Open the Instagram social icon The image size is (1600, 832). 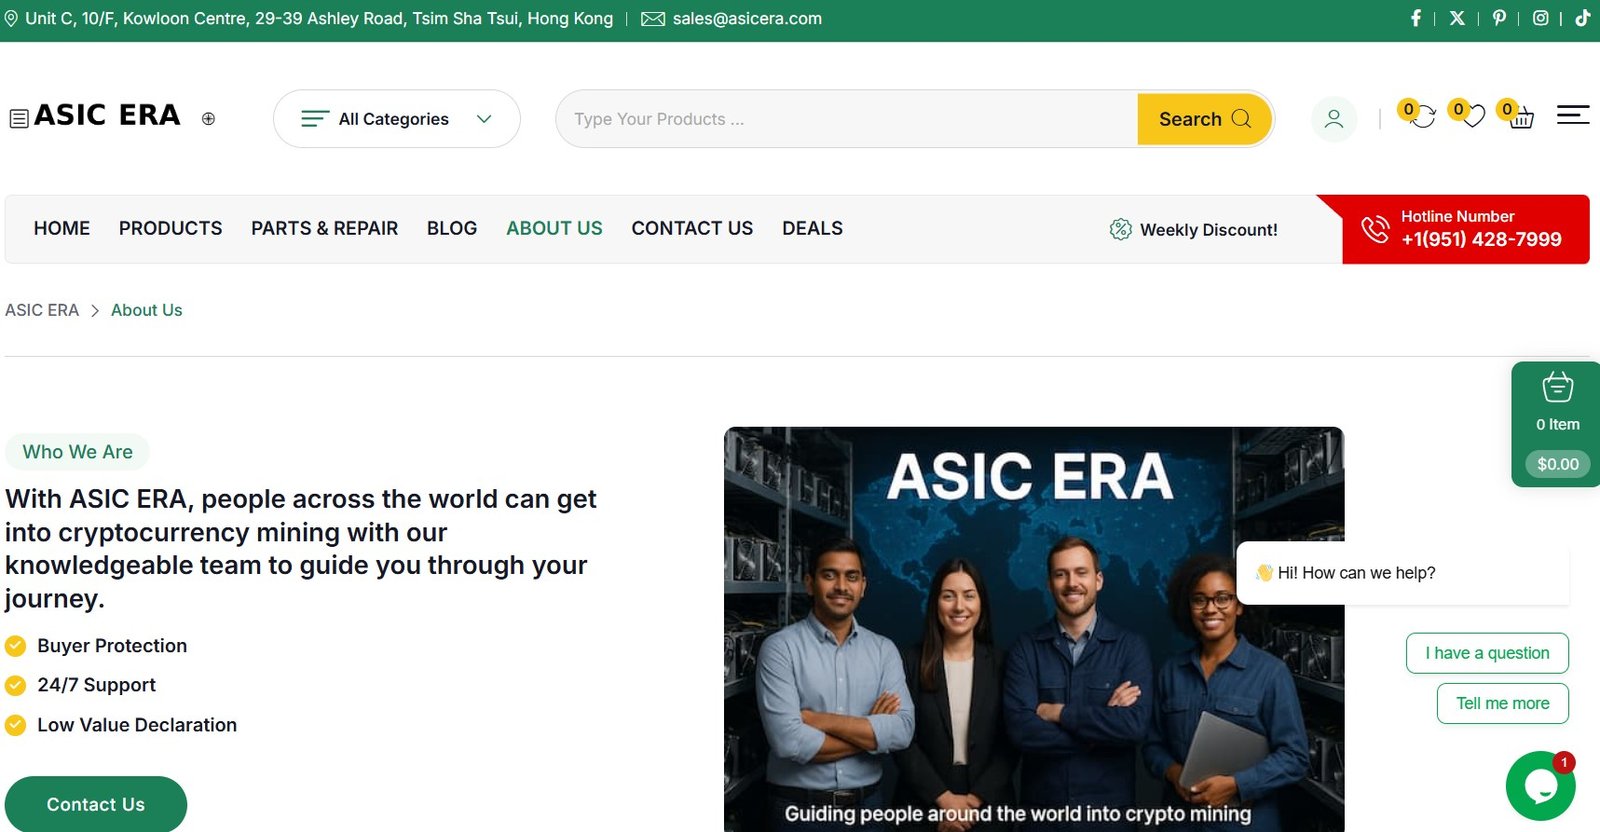point(1541,18)
